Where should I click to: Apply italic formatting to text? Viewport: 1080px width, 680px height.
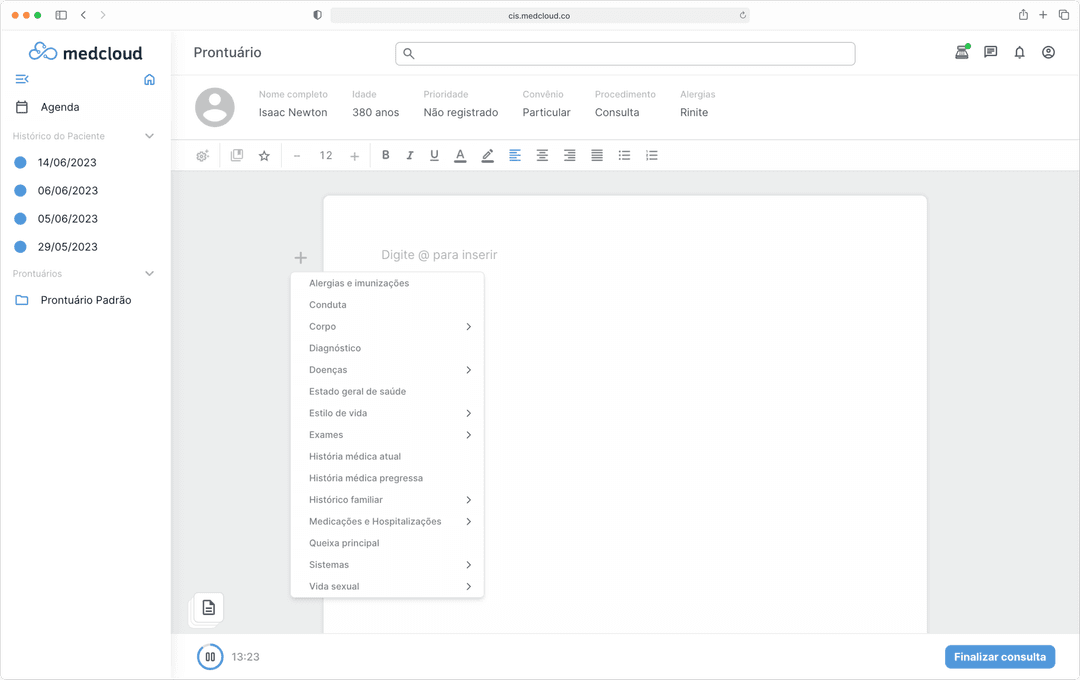click(x=410, y=155)
